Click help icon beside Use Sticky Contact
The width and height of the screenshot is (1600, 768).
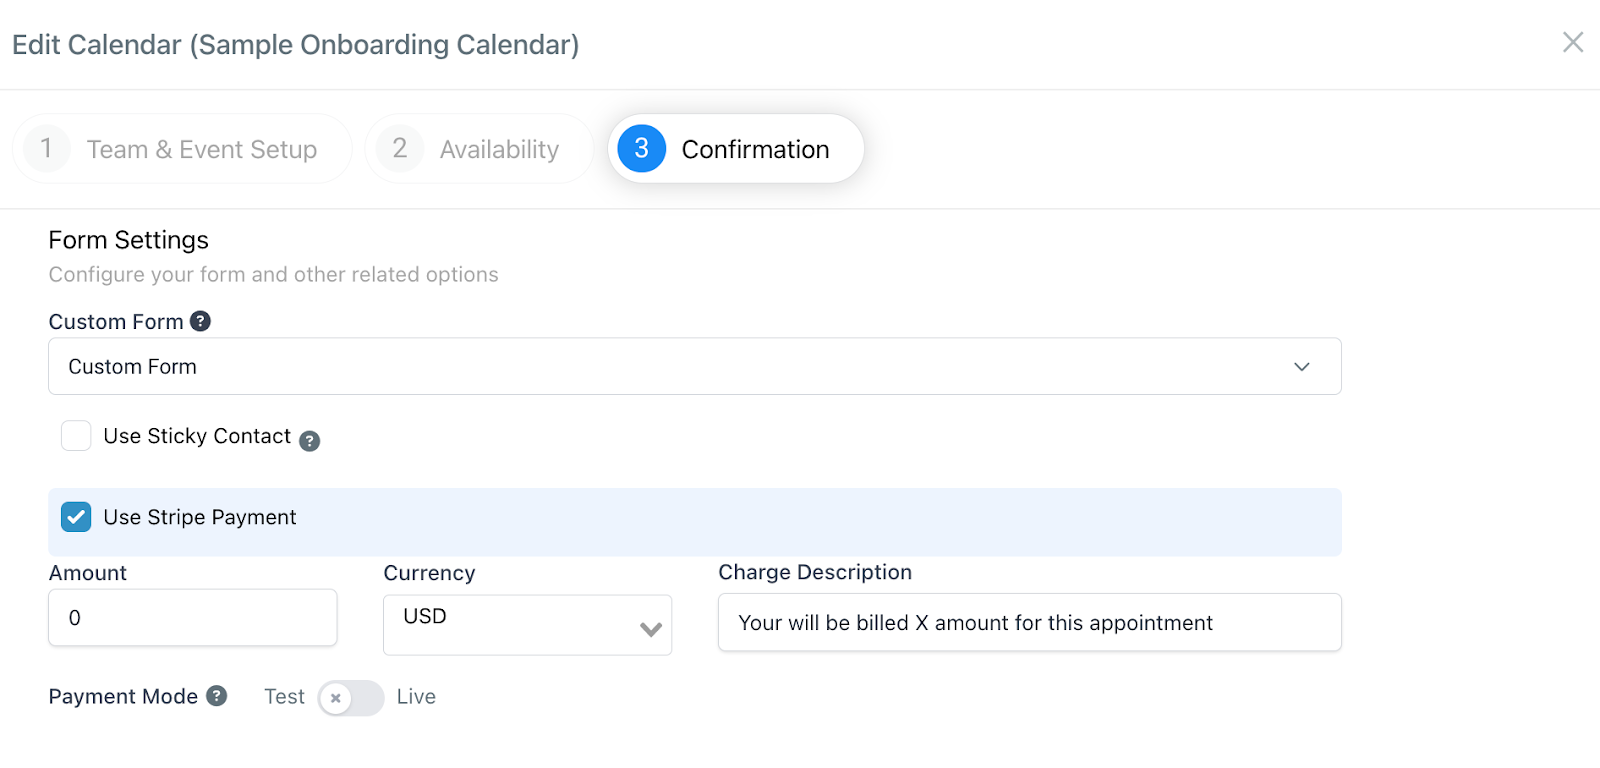[310, 441]
